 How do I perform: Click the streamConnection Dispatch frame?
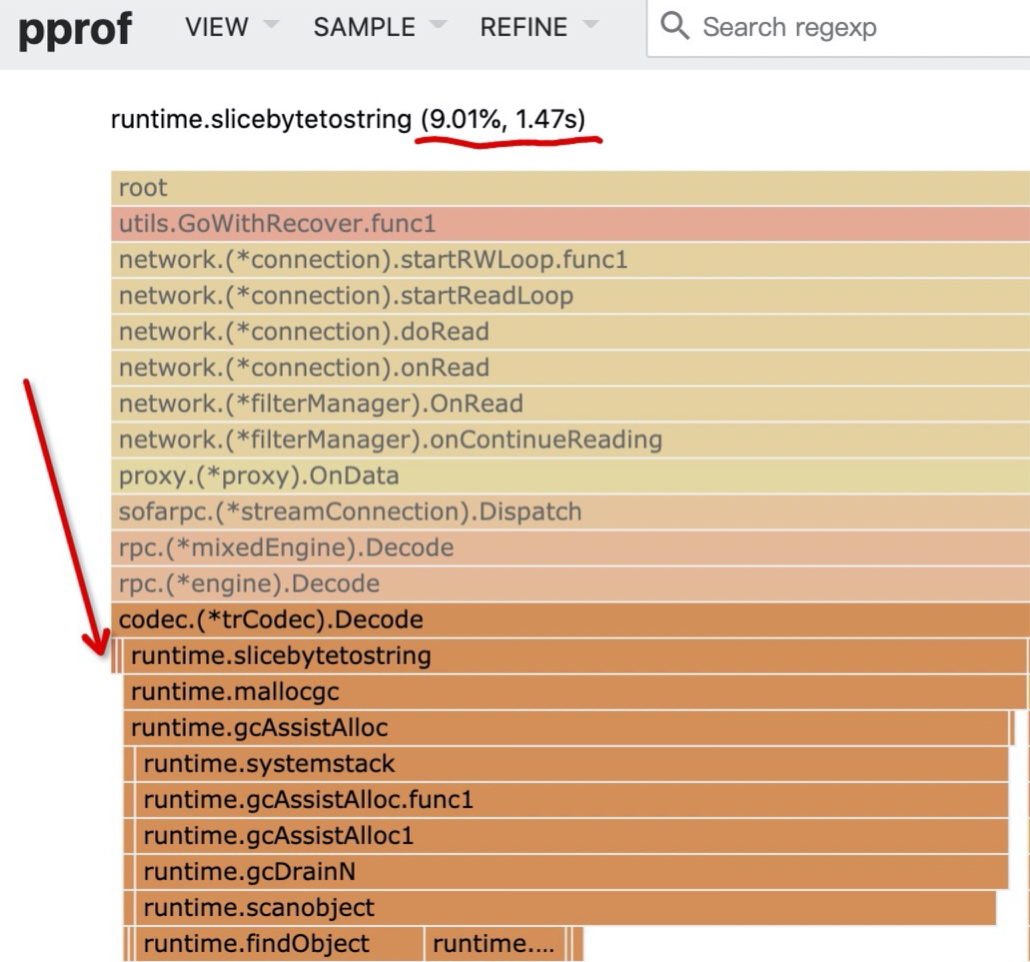pos(570,512)
